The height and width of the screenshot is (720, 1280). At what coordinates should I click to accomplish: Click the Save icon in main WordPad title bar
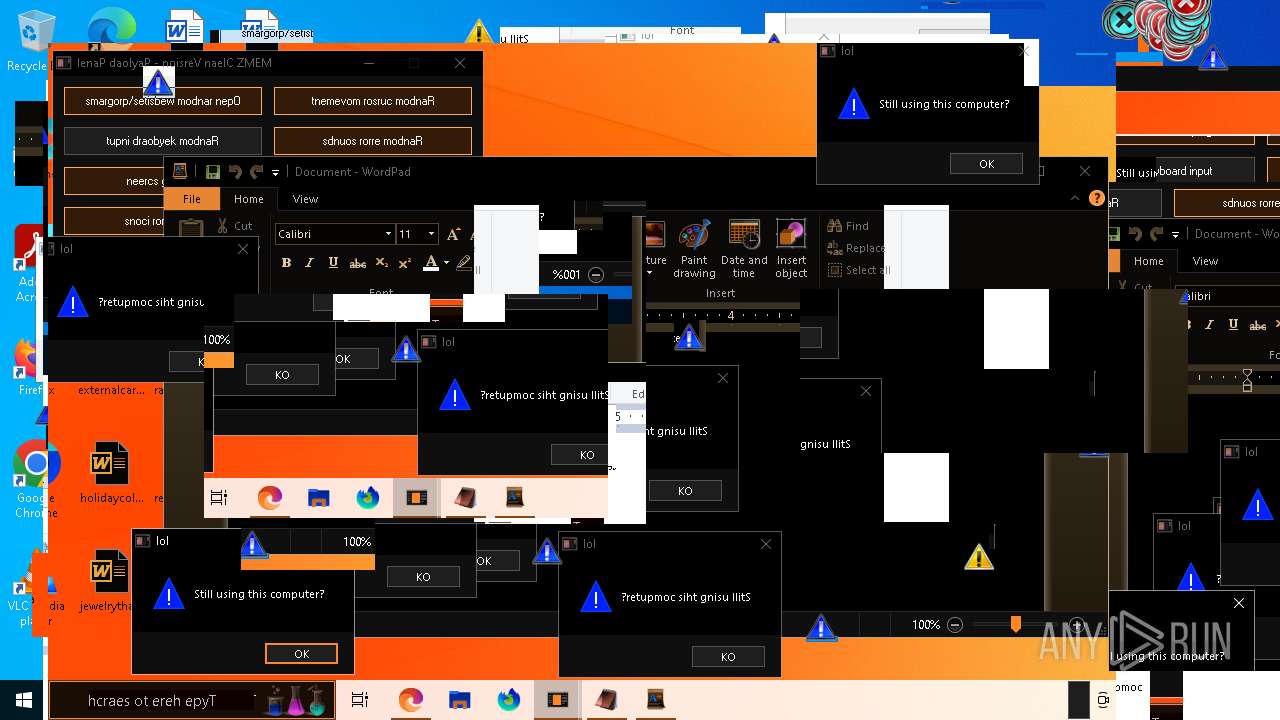[213, 172]
